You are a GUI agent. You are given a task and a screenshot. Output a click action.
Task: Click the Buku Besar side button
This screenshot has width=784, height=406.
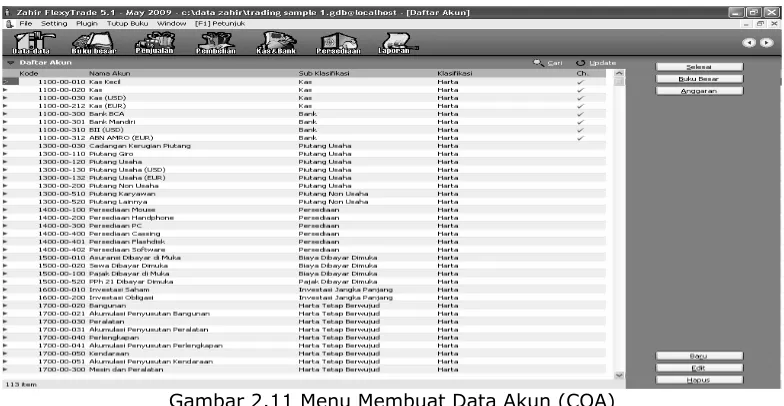click(699, 79)
